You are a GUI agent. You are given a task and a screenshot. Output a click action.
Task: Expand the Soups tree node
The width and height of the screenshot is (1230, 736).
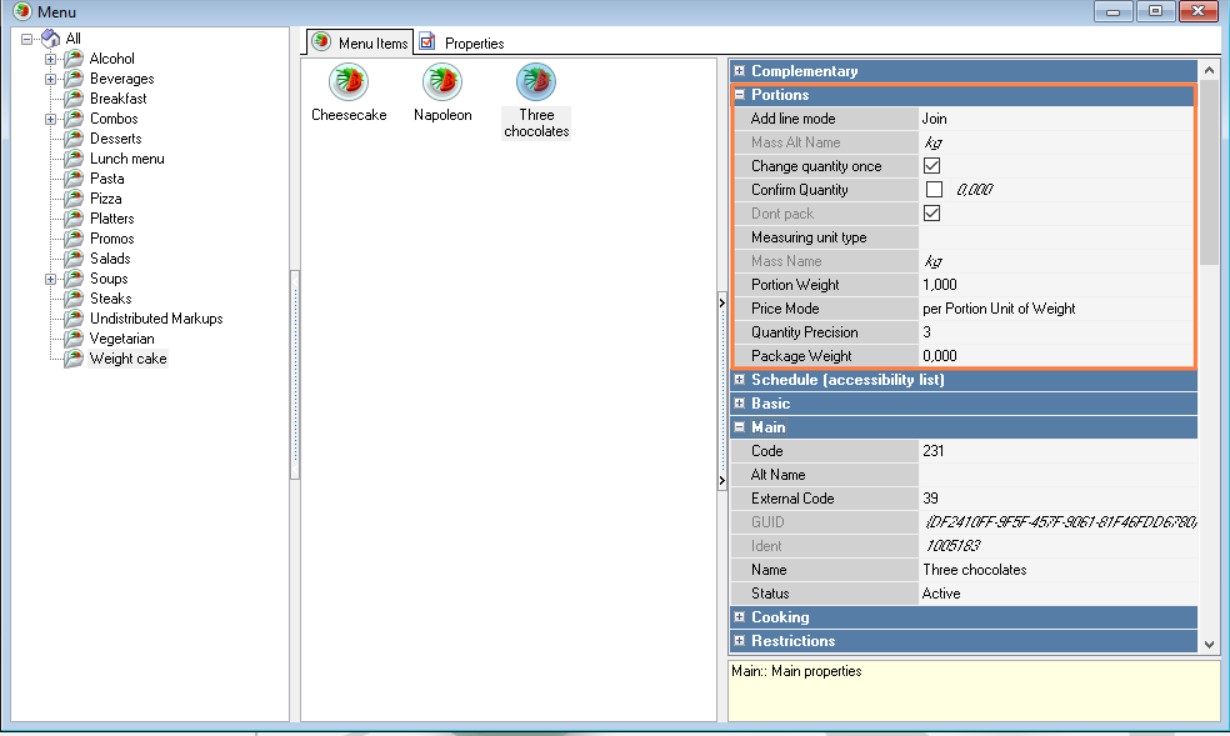tap(52, 279)
